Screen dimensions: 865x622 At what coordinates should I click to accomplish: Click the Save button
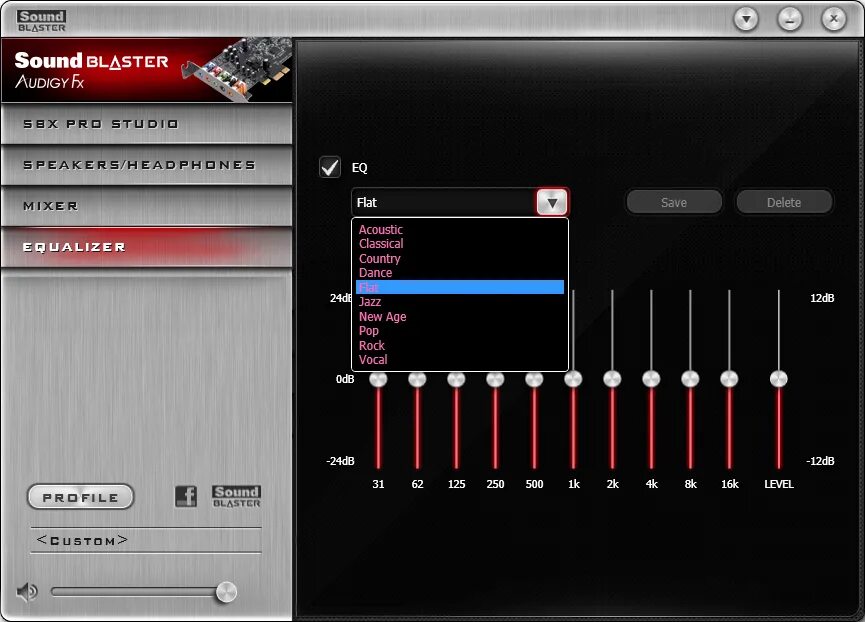674,202
